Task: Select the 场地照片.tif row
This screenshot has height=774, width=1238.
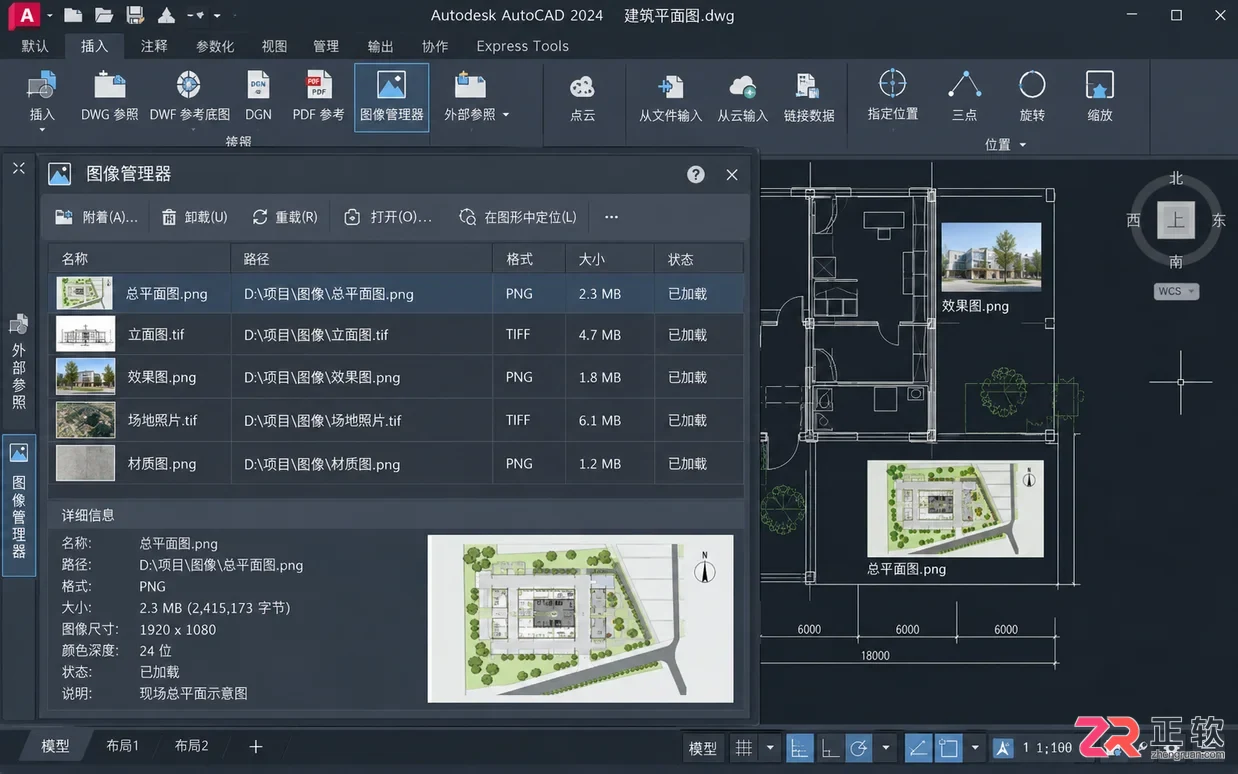Action: [x=396, y=420]
